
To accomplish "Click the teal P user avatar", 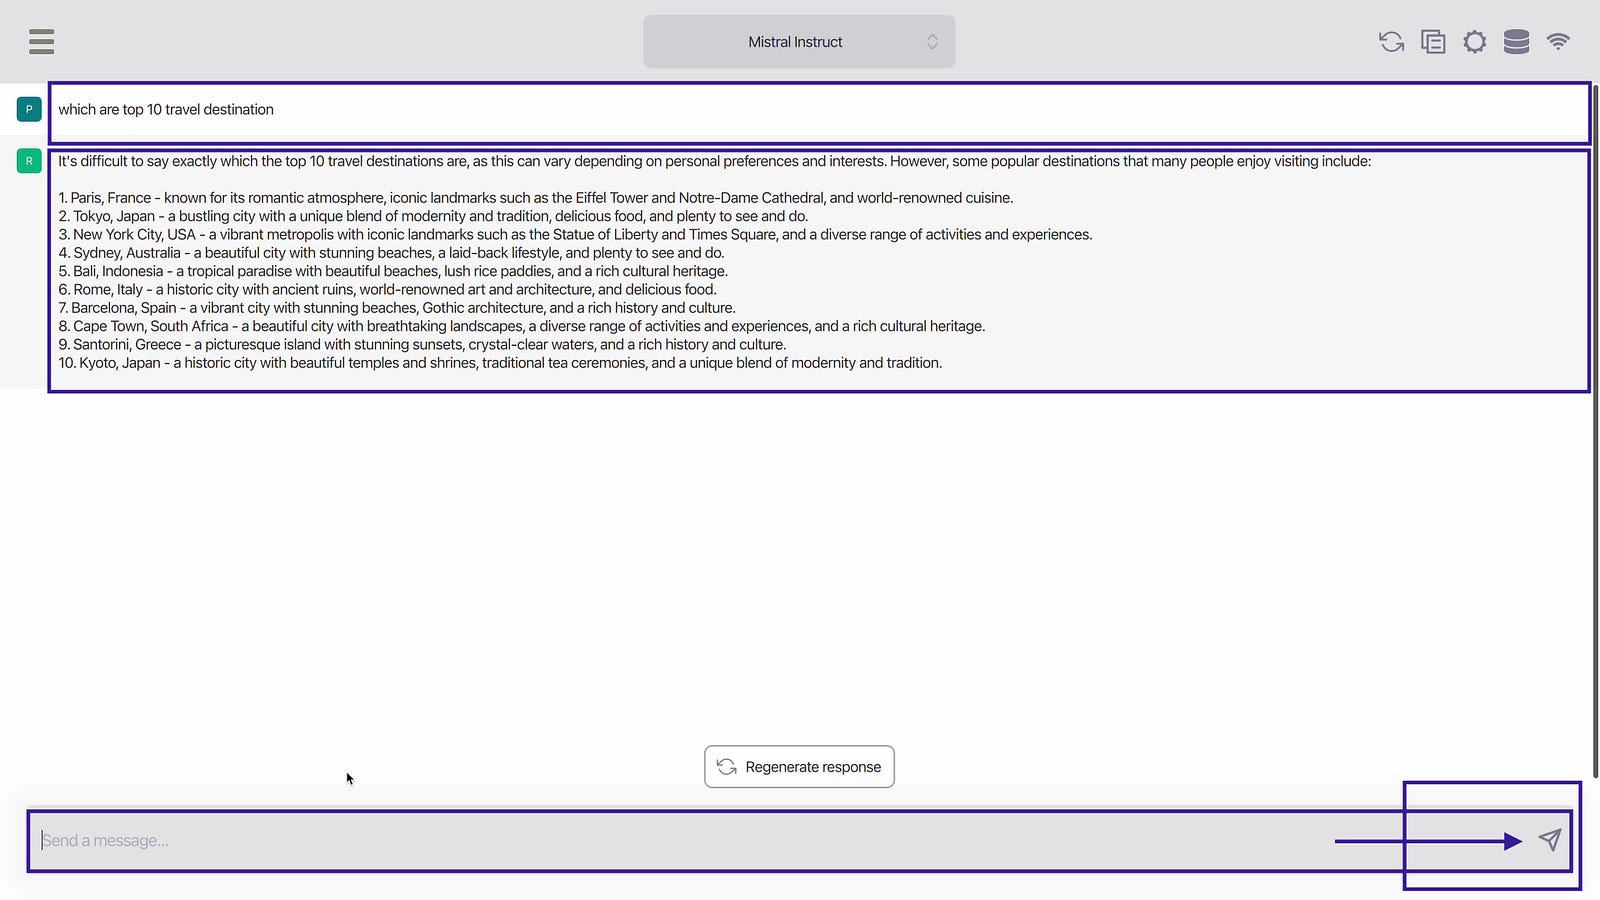I will 29,109.
